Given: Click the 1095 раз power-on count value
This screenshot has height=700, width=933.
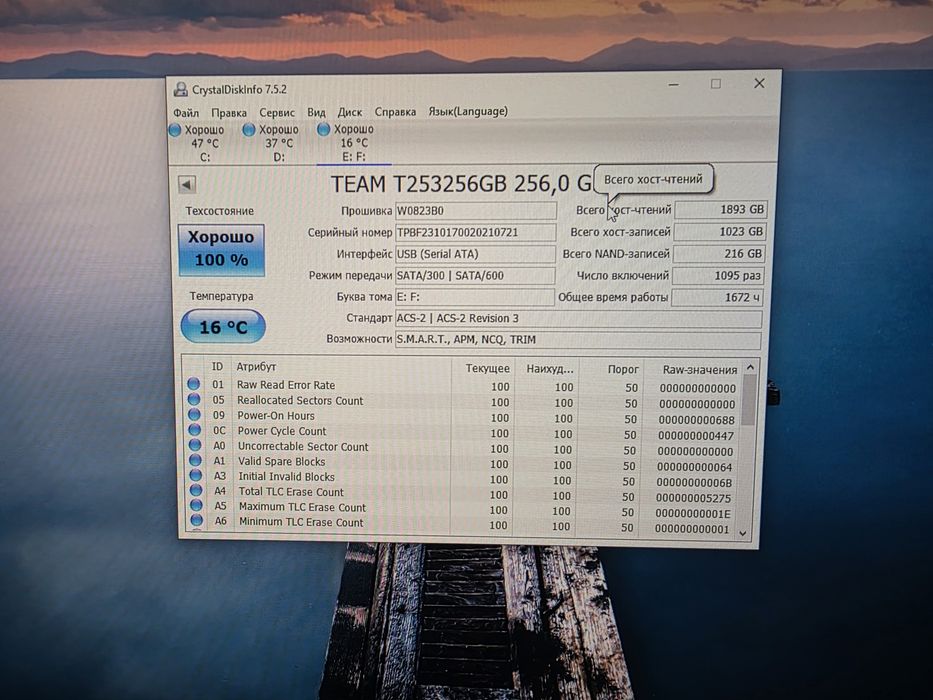Looking at the screenshot, I should coord(718,276).
